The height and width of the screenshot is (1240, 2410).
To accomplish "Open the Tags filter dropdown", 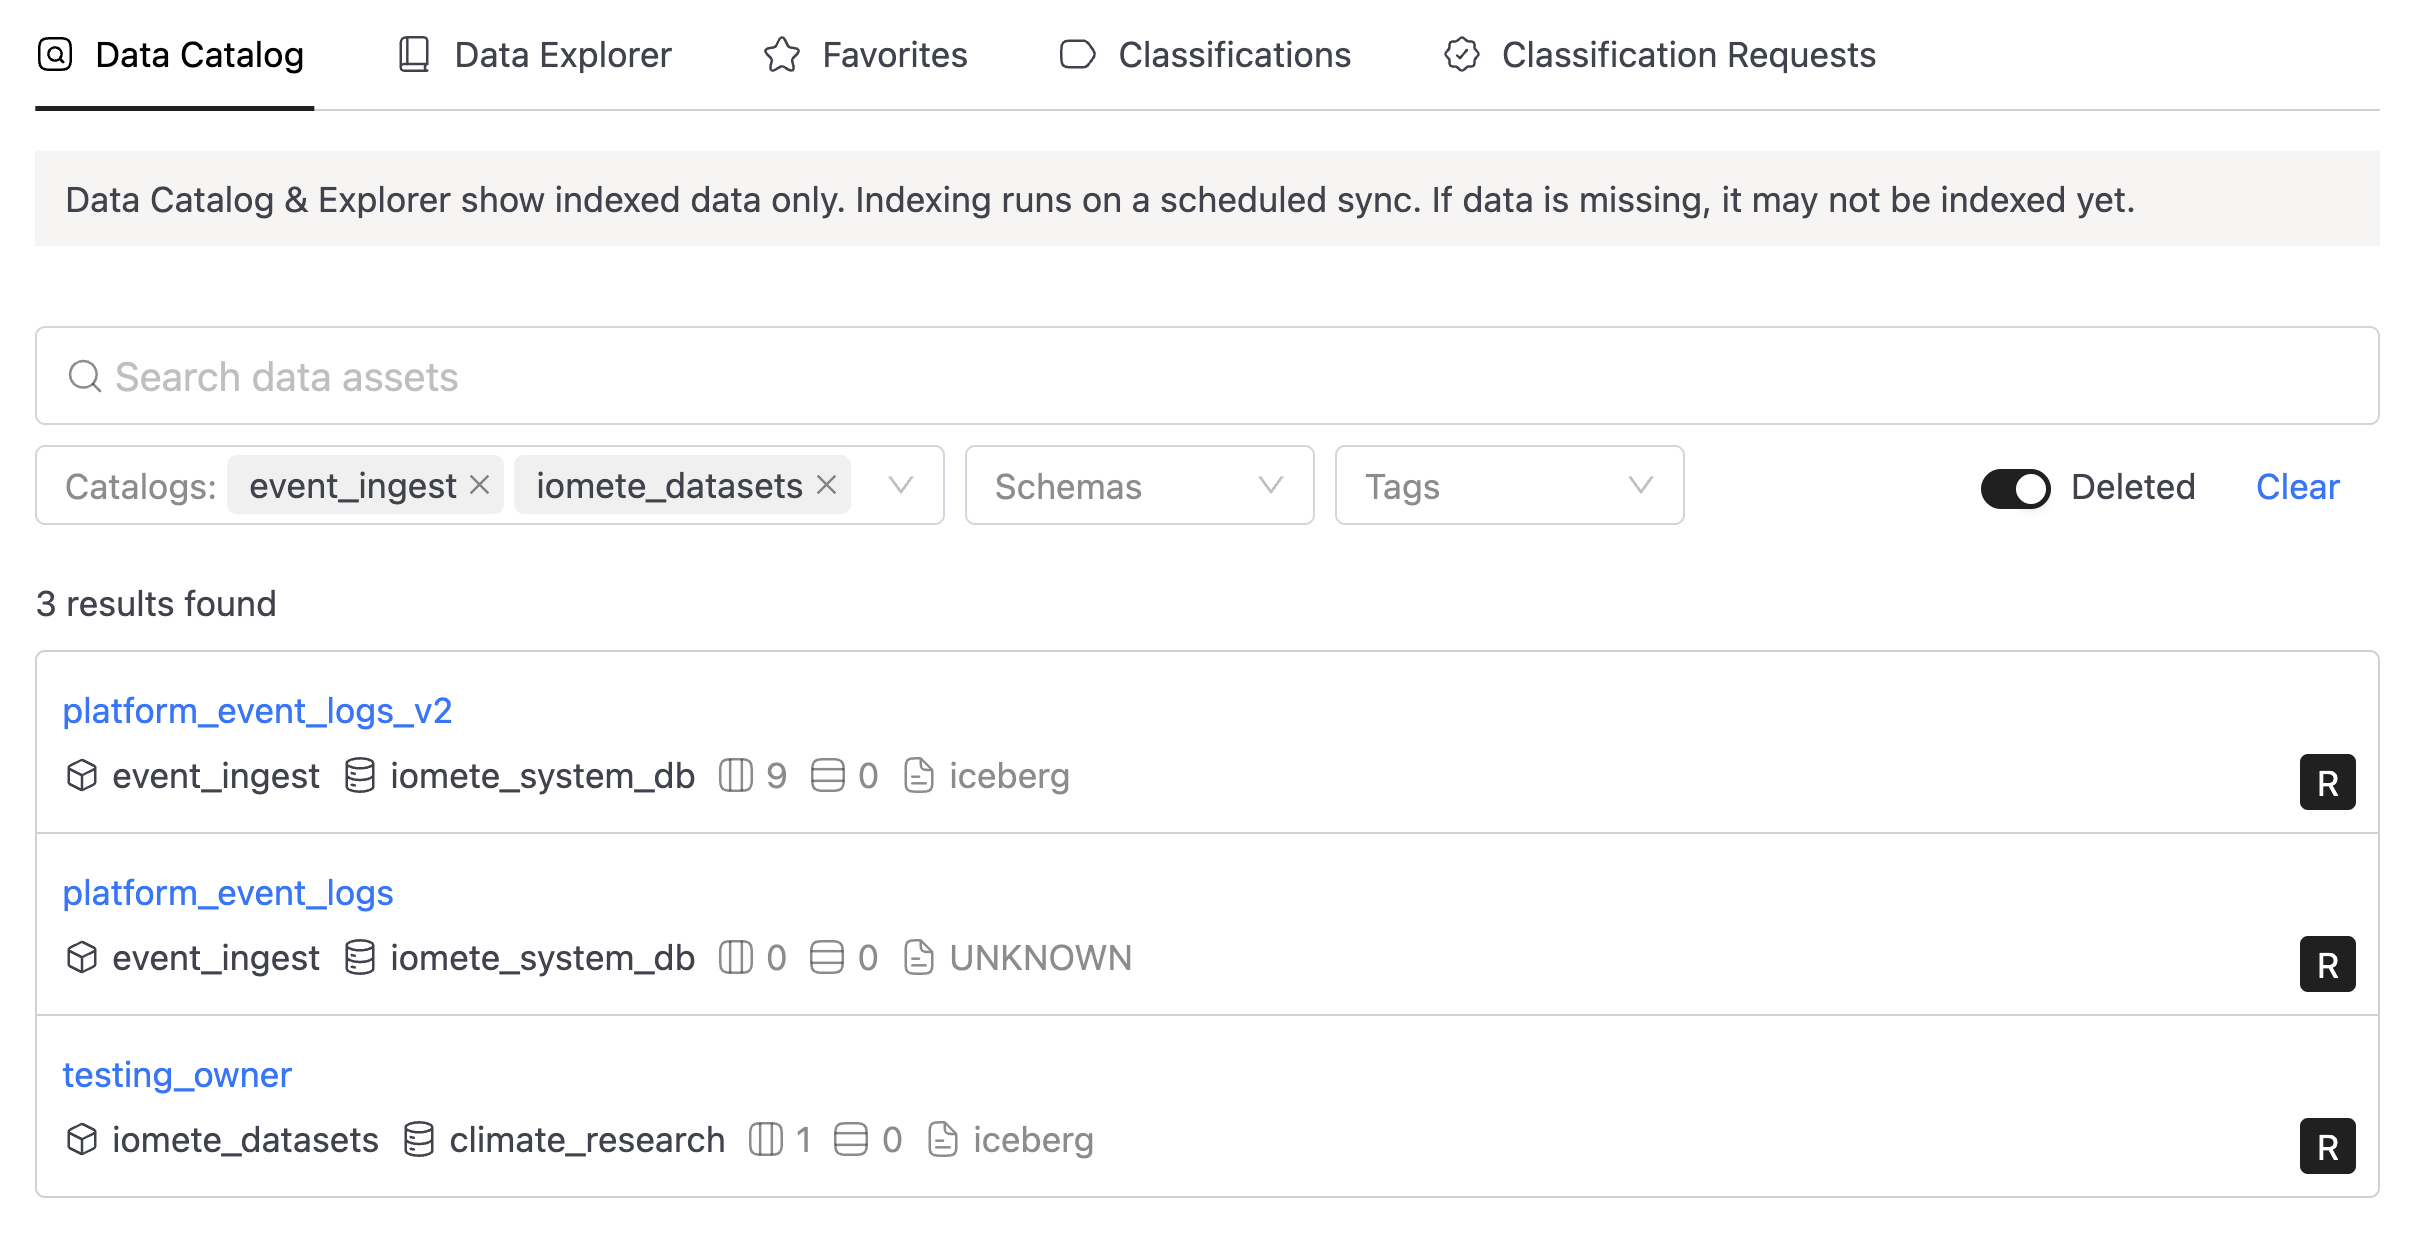I will (x=1508, y=486).
